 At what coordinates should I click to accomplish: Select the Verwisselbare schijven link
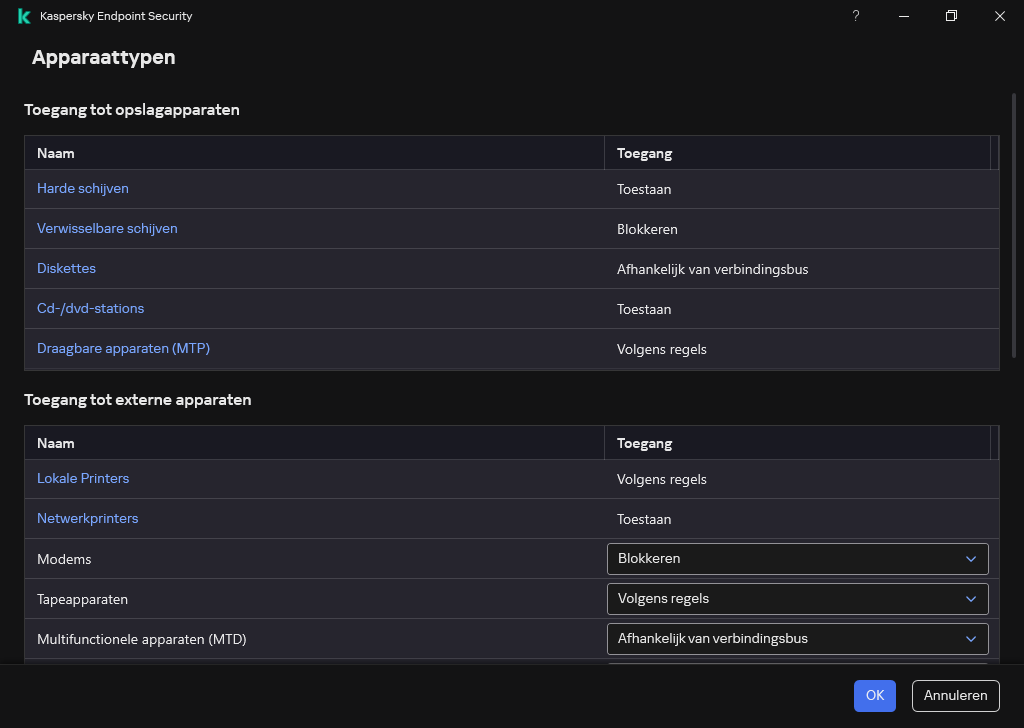pyautogui.click(x=107, y=228)
